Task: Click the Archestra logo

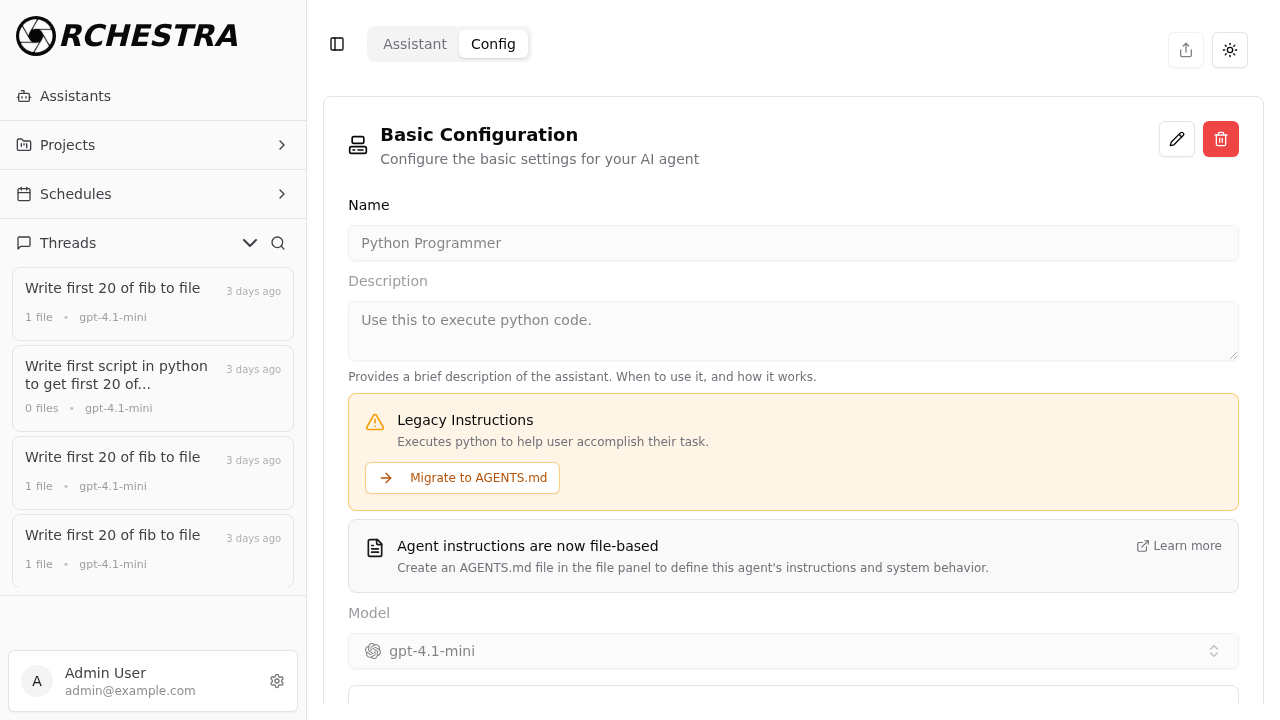Action: (127, 36)
